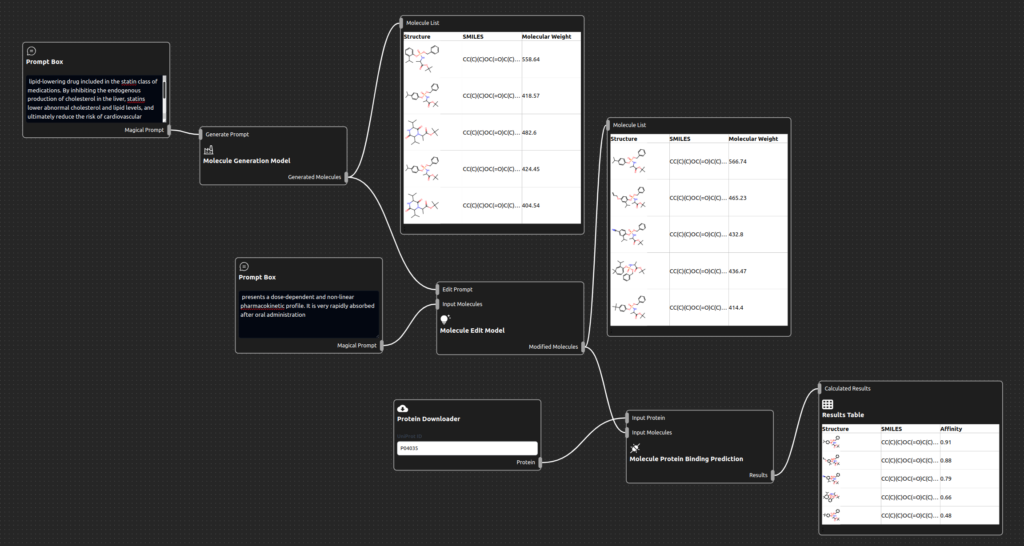Click the Edit Prompt input port

(437, 289)
